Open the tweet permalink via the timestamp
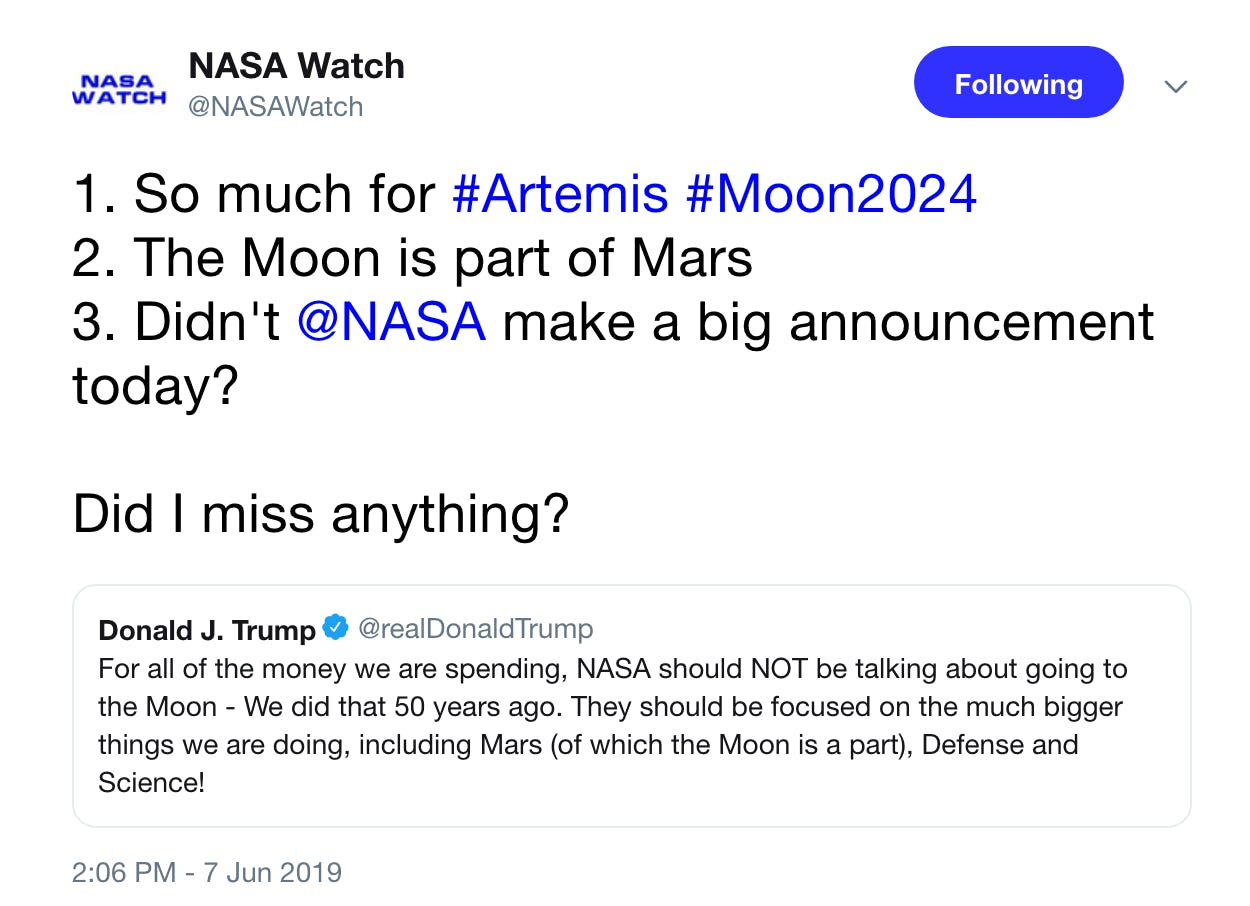 click(207, 872)
